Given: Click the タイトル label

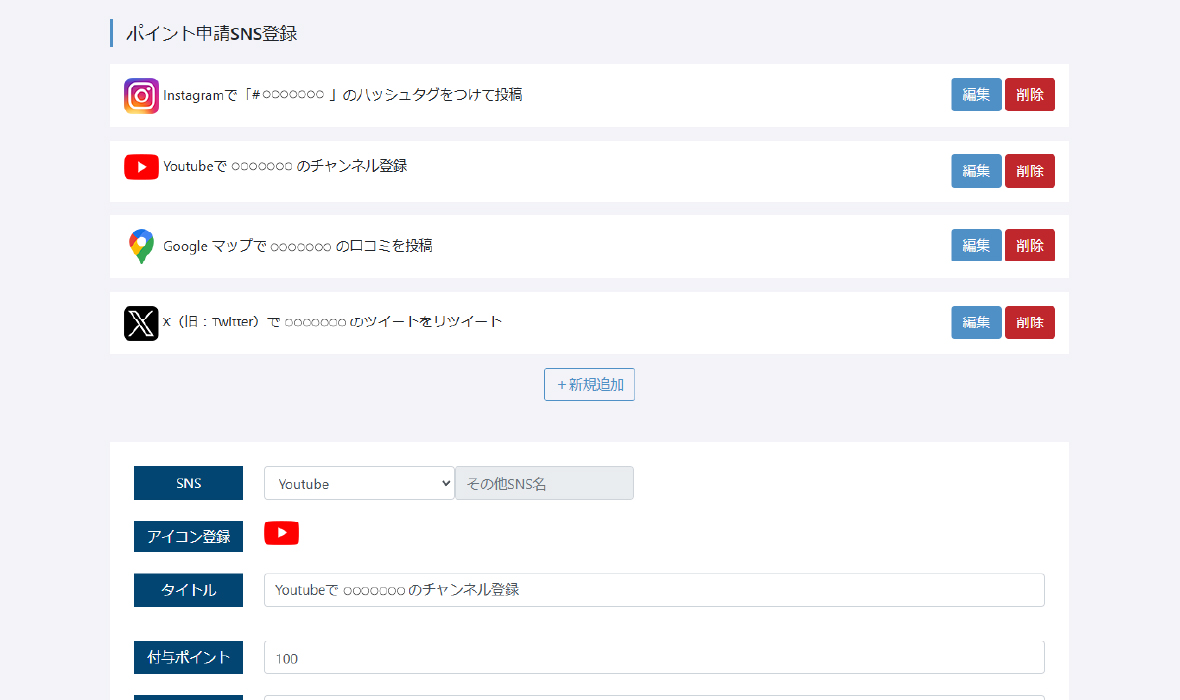Looking at the screenshot, I should tap(188, 590).
